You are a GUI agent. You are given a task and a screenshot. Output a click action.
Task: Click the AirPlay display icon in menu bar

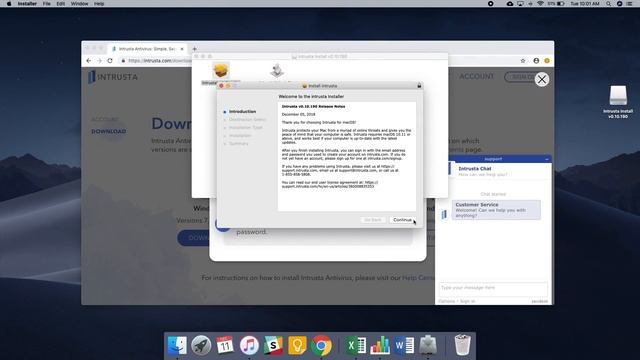[x=520, y=4]
